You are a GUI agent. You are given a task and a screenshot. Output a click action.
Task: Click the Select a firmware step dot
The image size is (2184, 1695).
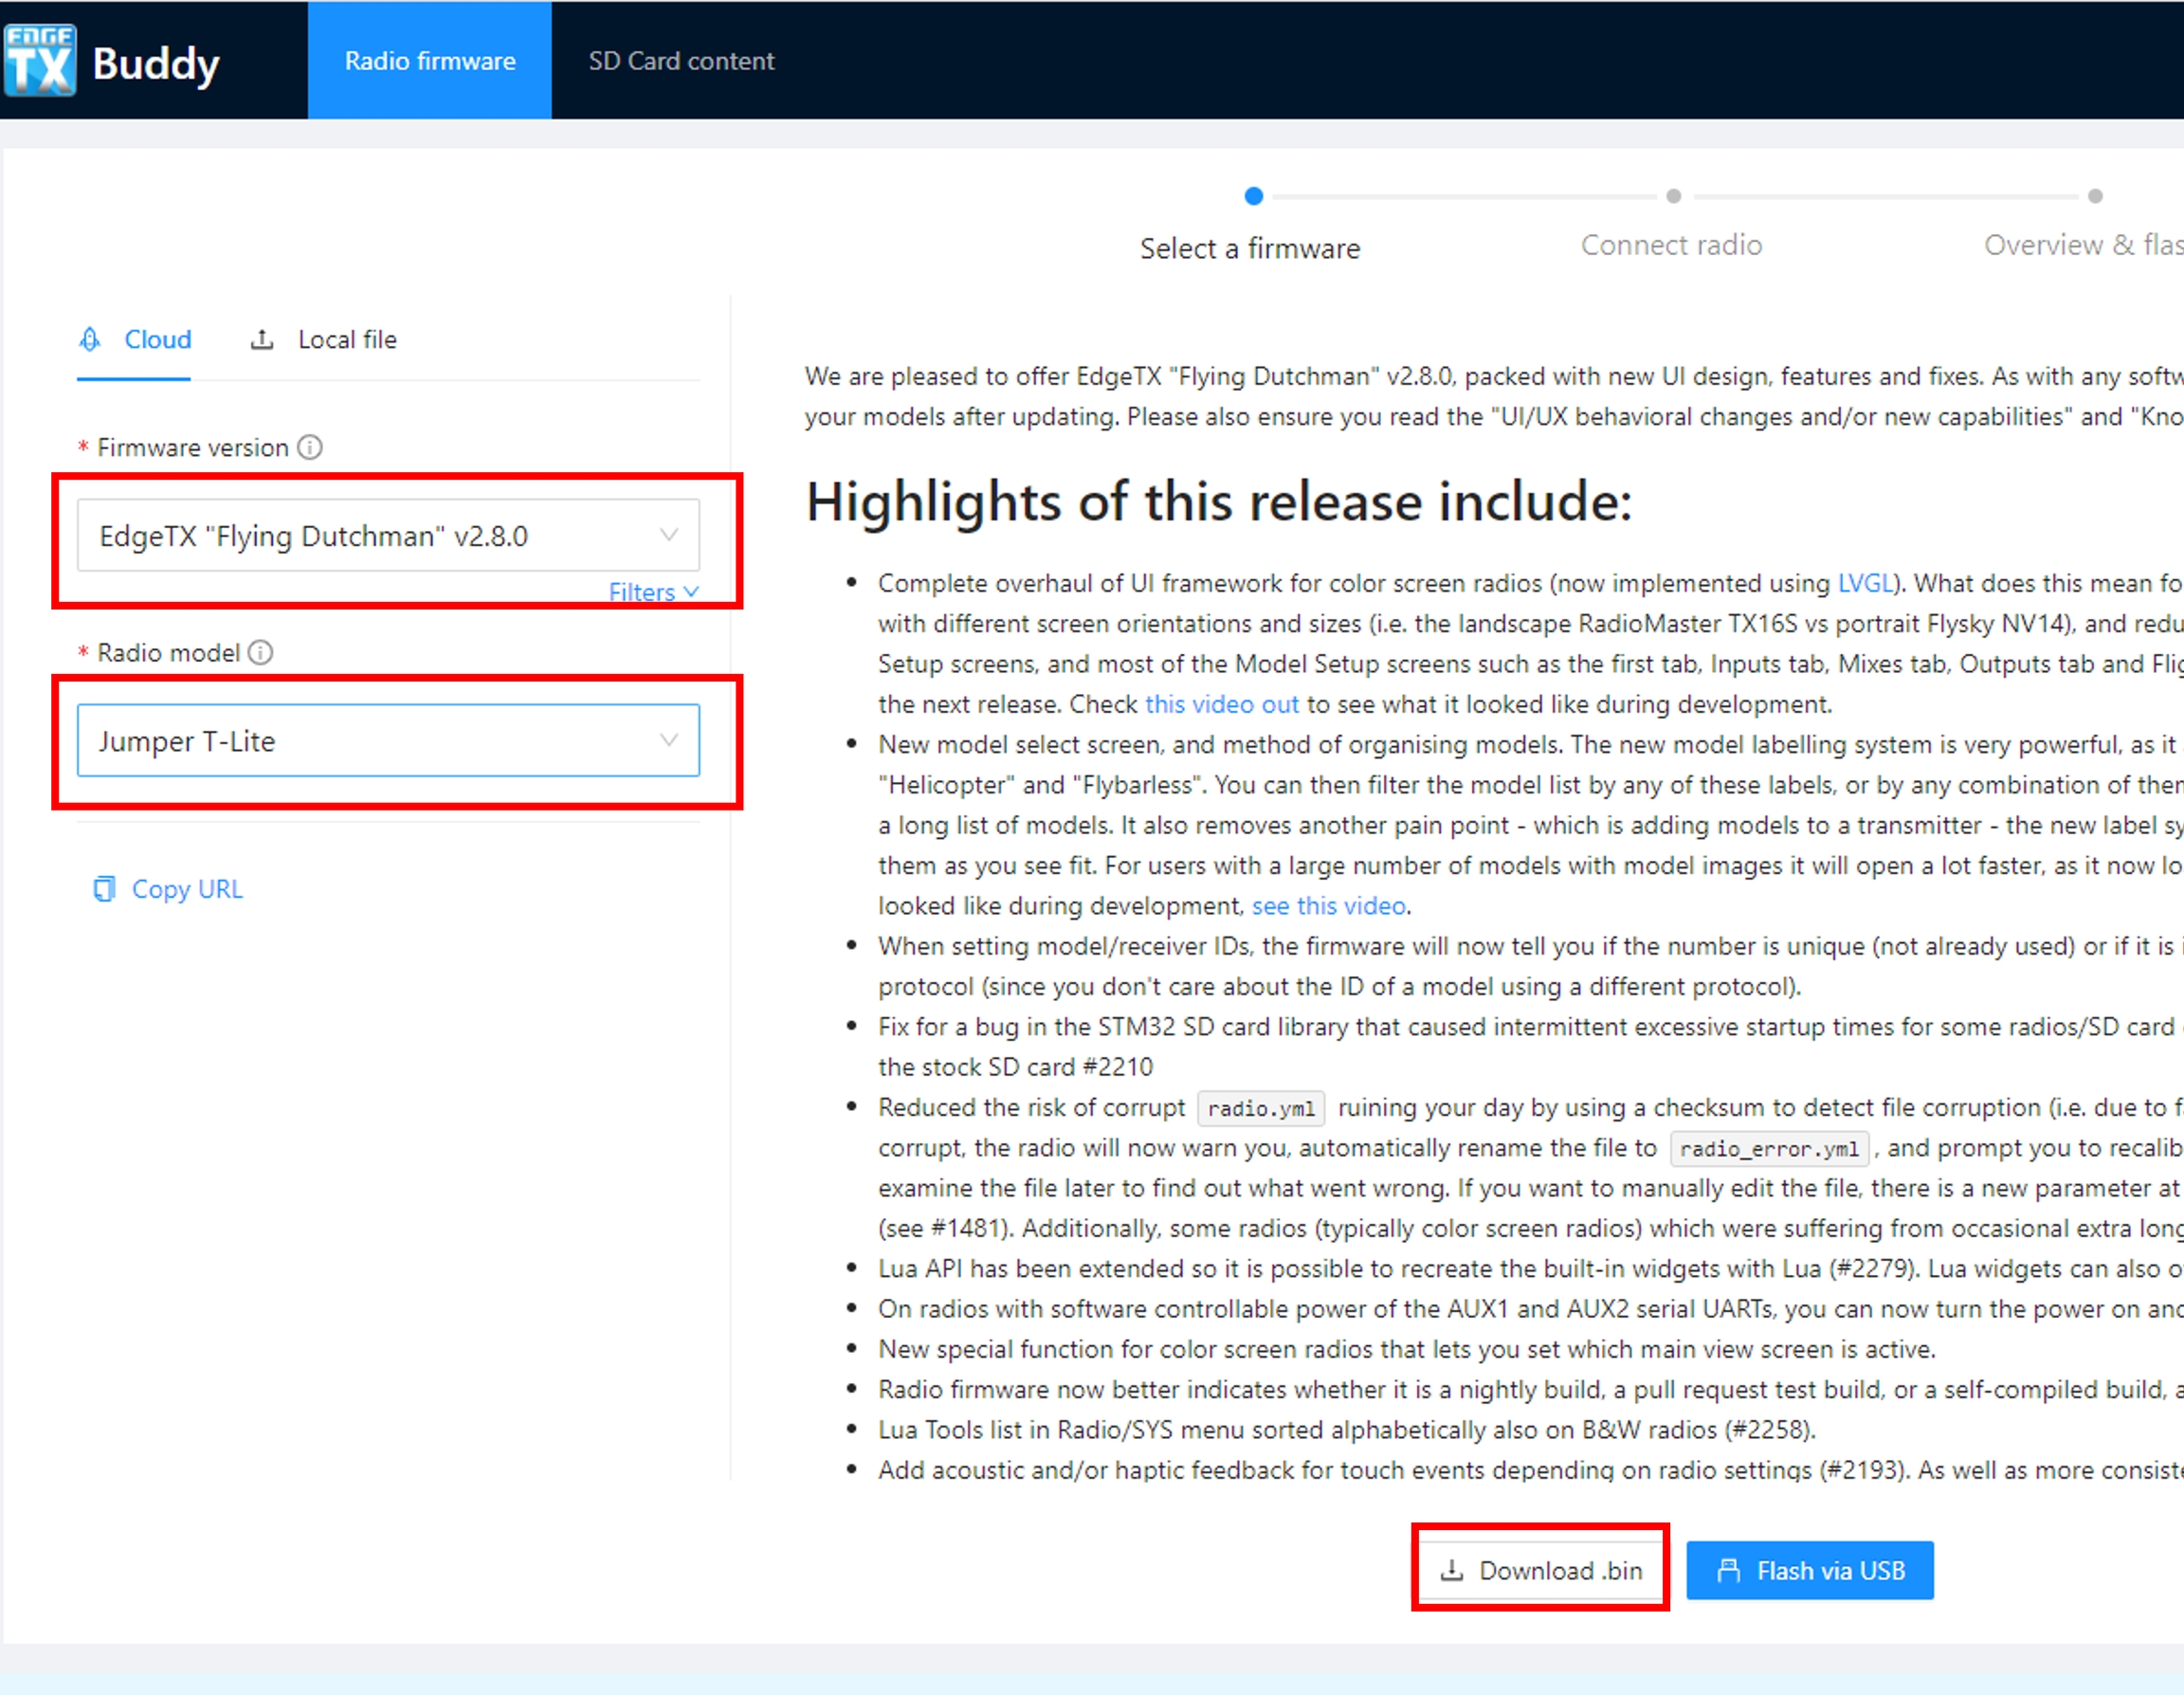point(1253,196)
